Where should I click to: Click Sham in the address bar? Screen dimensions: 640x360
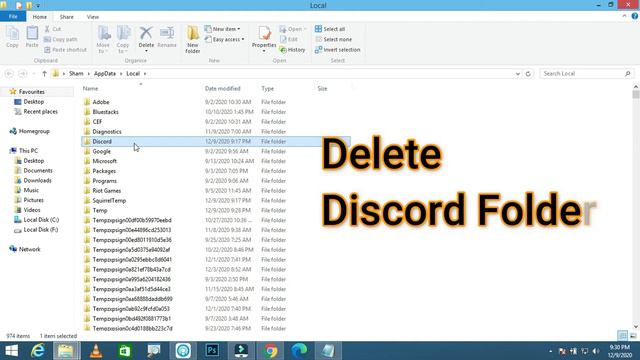[x=76, y=73]
